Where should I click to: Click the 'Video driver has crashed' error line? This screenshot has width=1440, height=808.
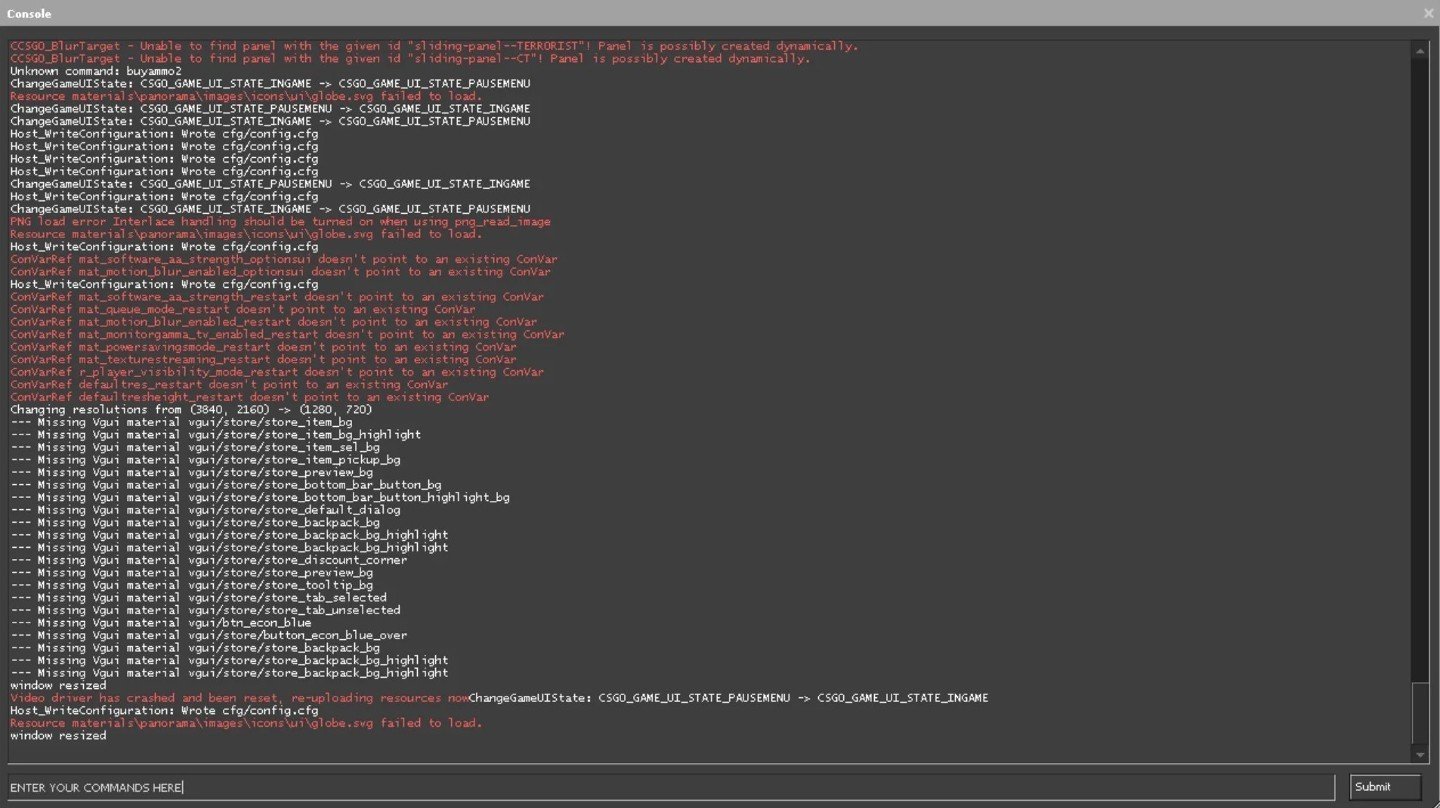240,698
